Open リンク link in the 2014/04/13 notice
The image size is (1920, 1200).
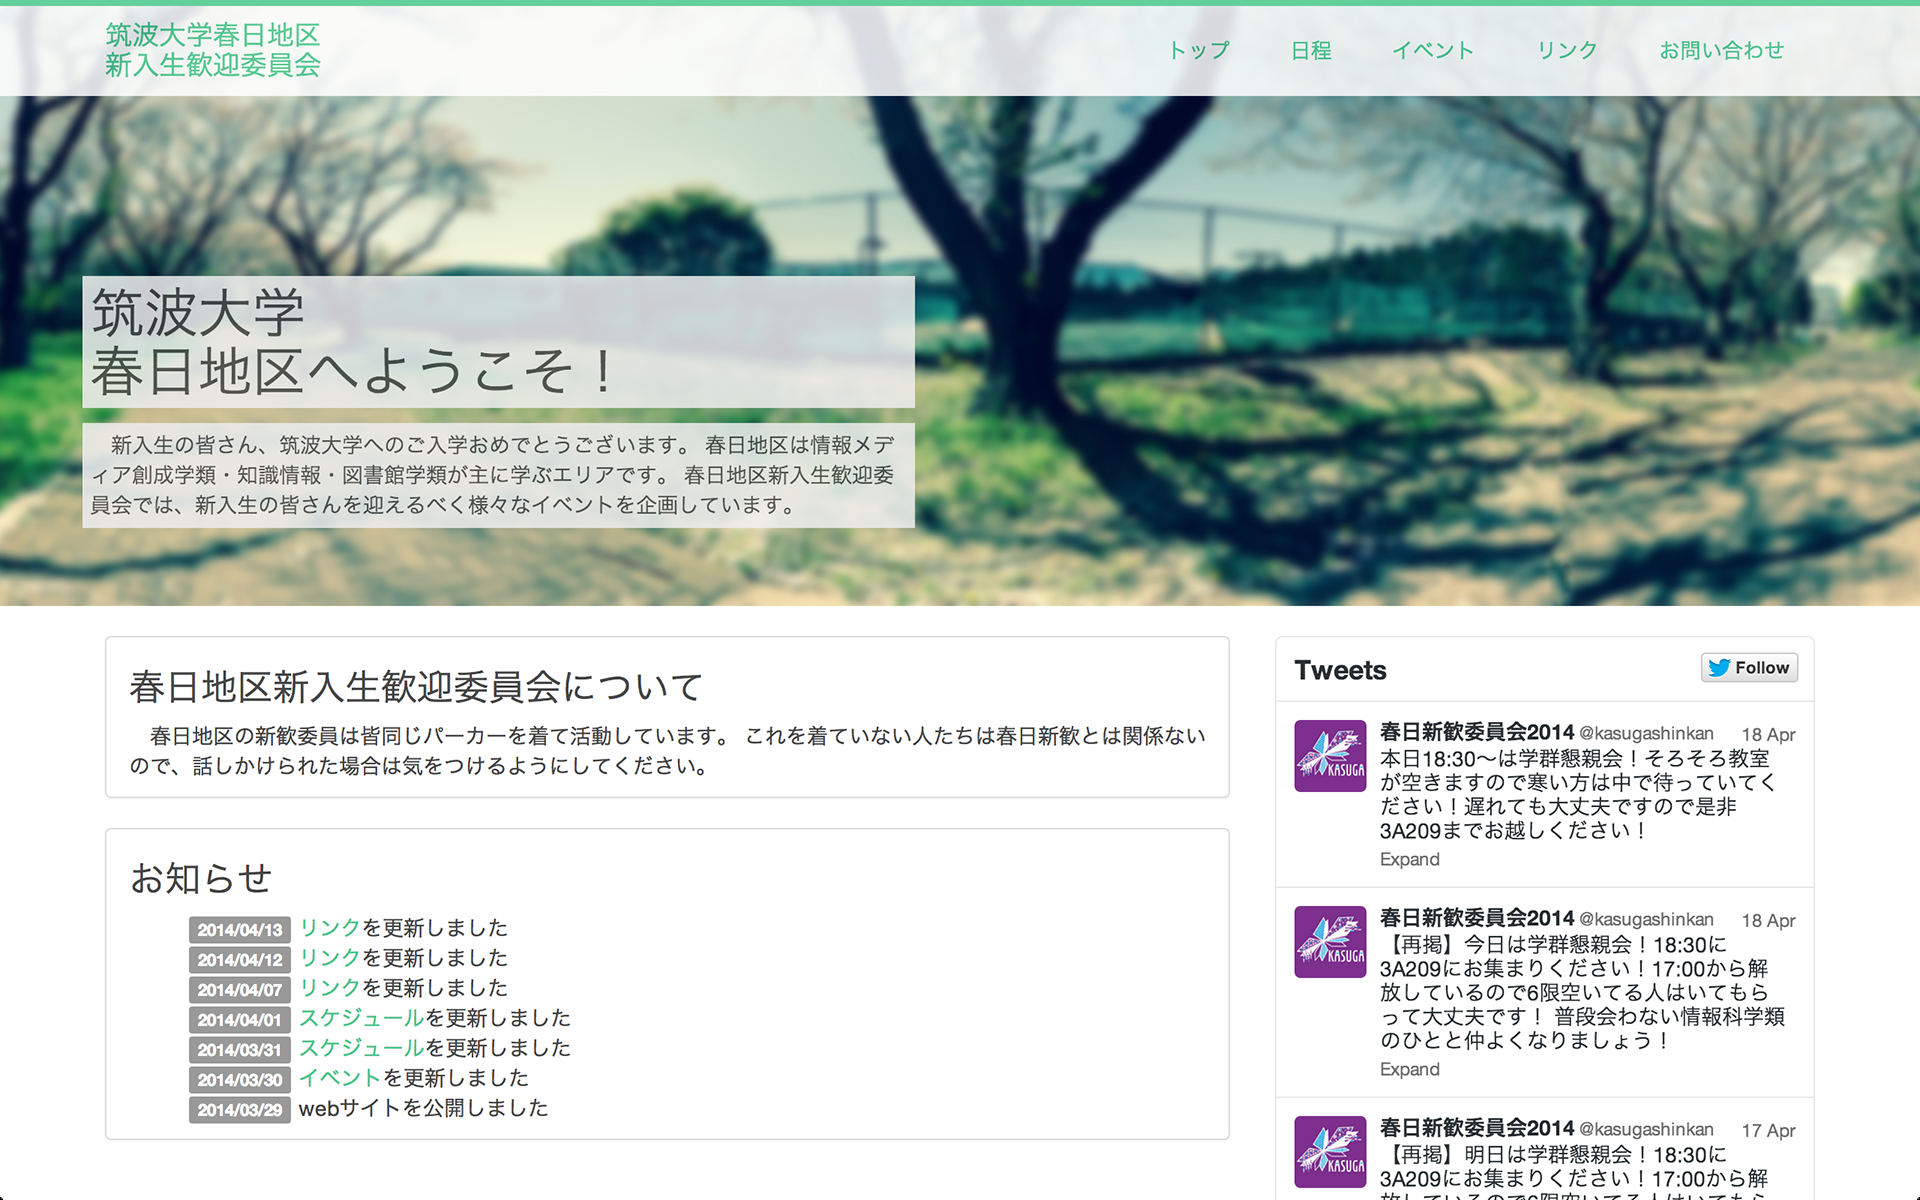330,928
